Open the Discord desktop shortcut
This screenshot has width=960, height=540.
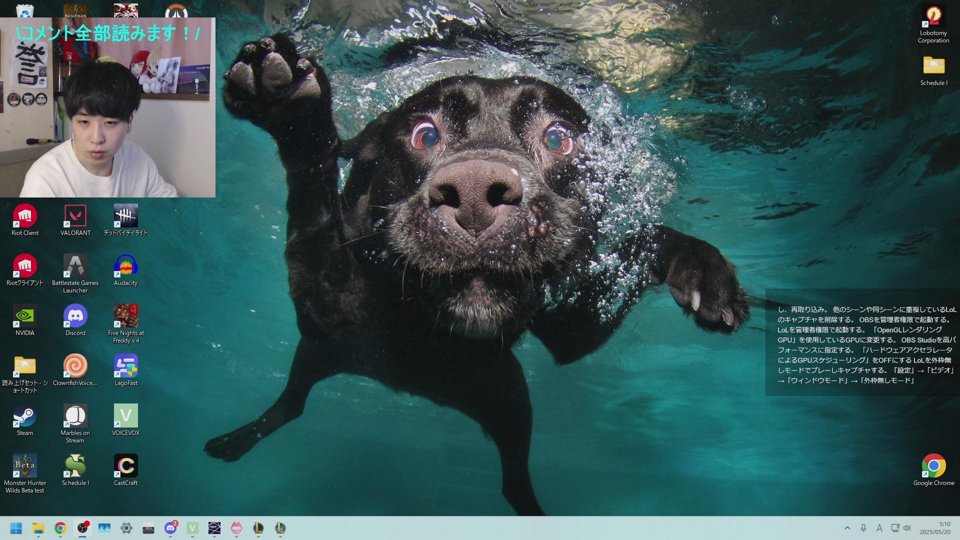tap(75, 316)
